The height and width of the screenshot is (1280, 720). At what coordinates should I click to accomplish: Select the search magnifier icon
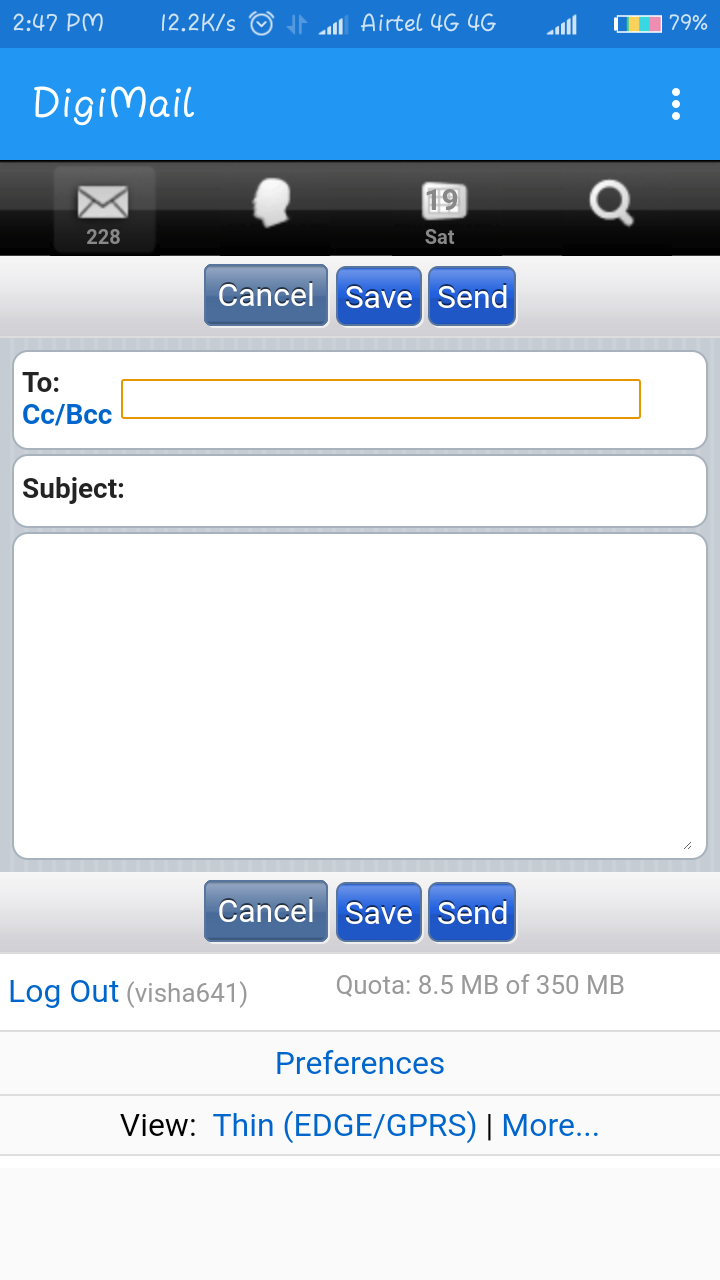pyautogui.click(x=611, y=203)
